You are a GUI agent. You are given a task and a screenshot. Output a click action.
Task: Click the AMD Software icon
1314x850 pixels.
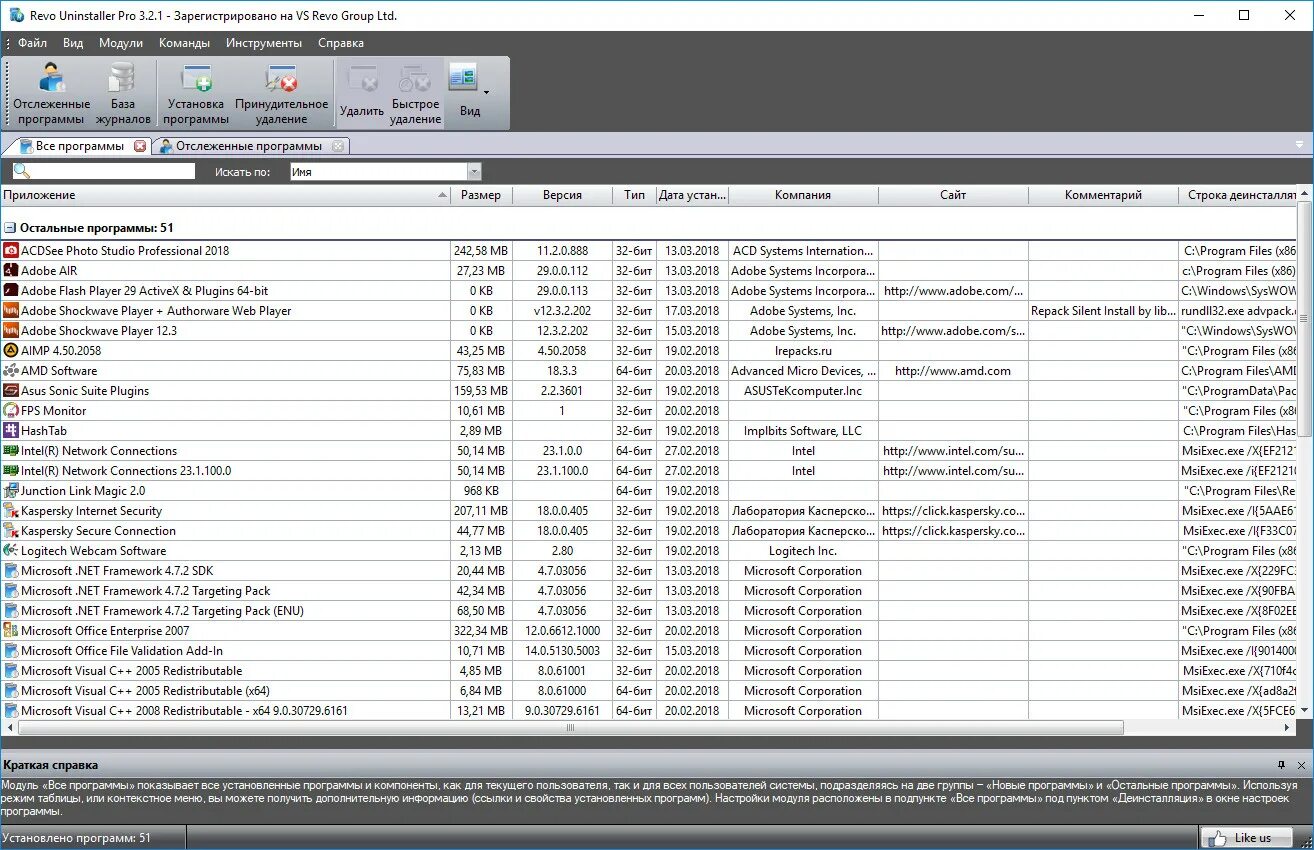(x=11, y=371)
